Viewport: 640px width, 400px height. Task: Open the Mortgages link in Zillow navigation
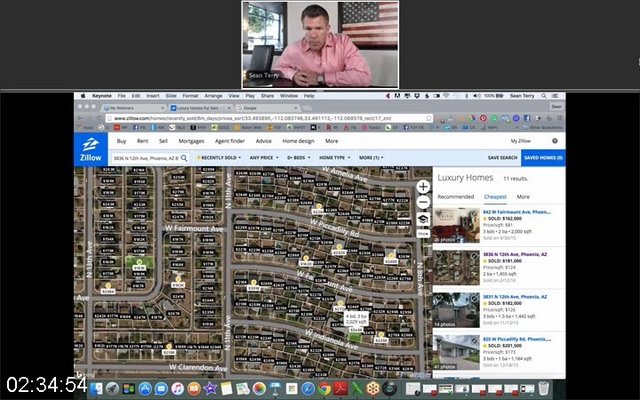coord(191,141)
